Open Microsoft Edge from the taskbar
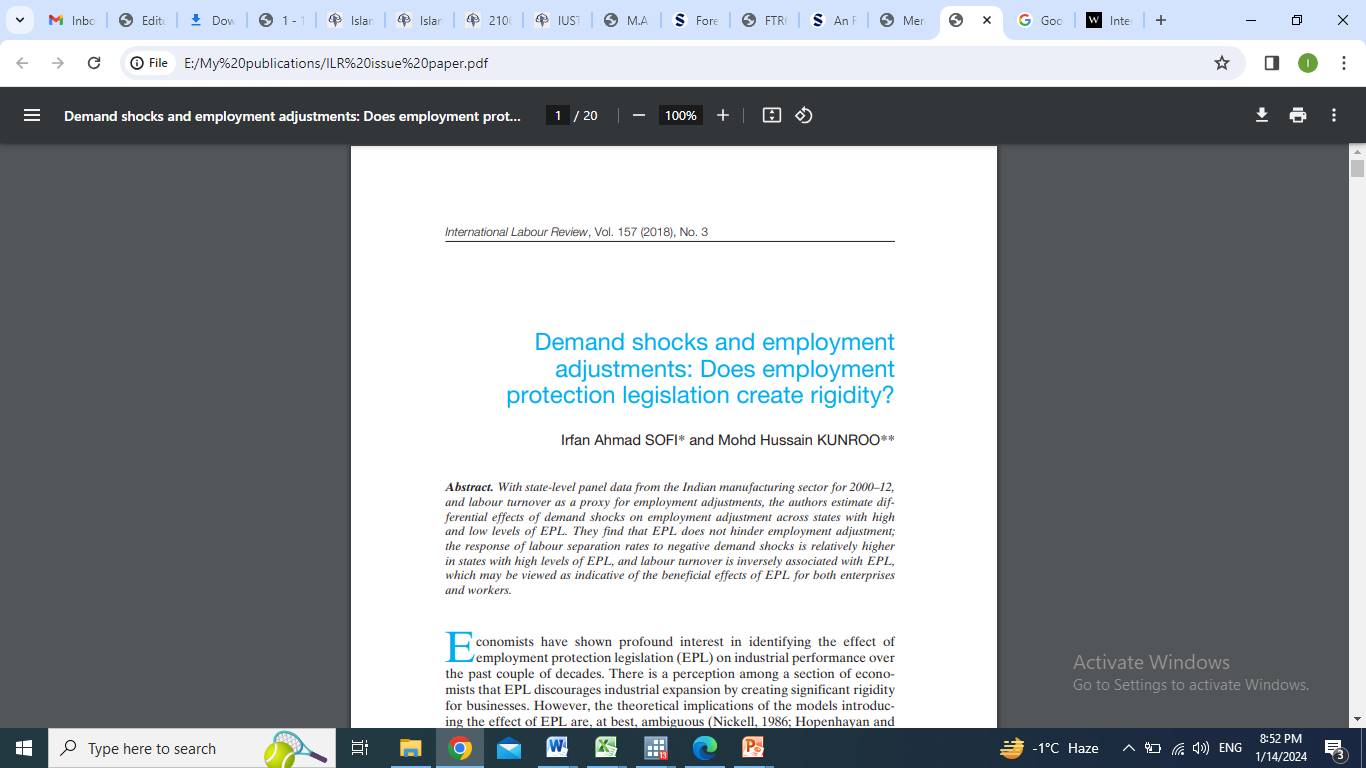The width and height of the screenshot is (1366, 768). click(704, 748)
